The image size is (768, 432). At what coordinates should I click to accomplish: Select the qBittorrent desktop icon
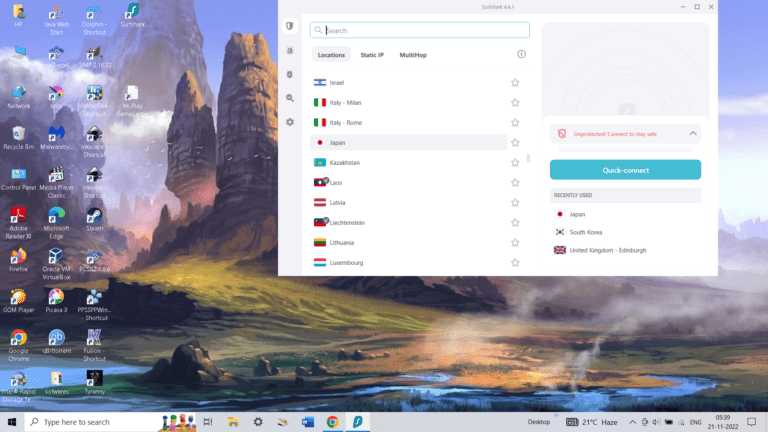tap(56, 342)
